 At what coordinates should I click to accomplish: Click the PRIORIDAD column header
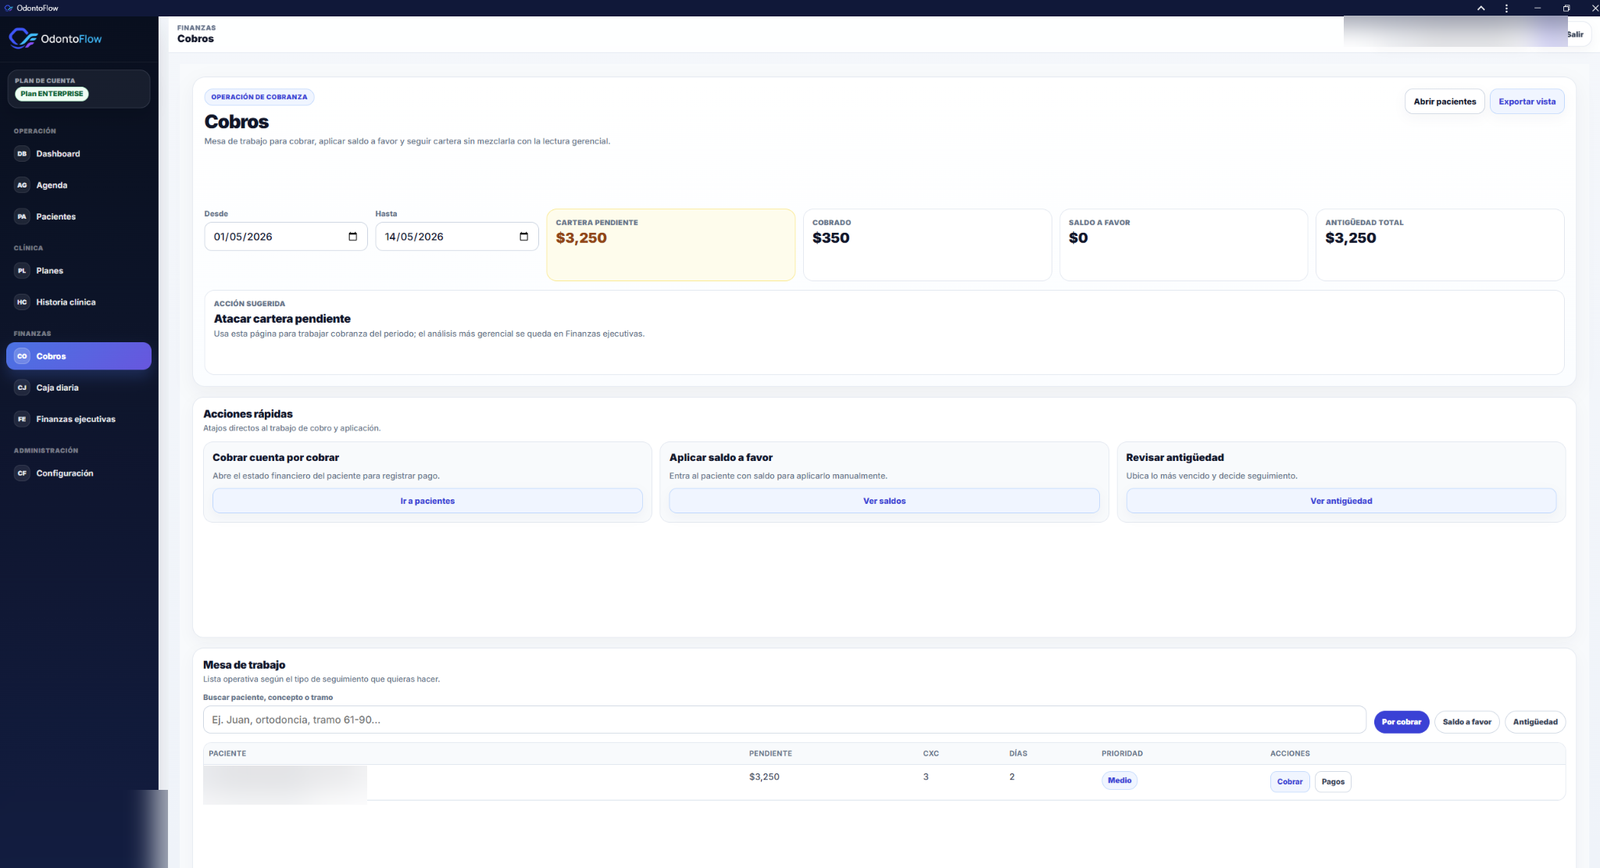1122,754
